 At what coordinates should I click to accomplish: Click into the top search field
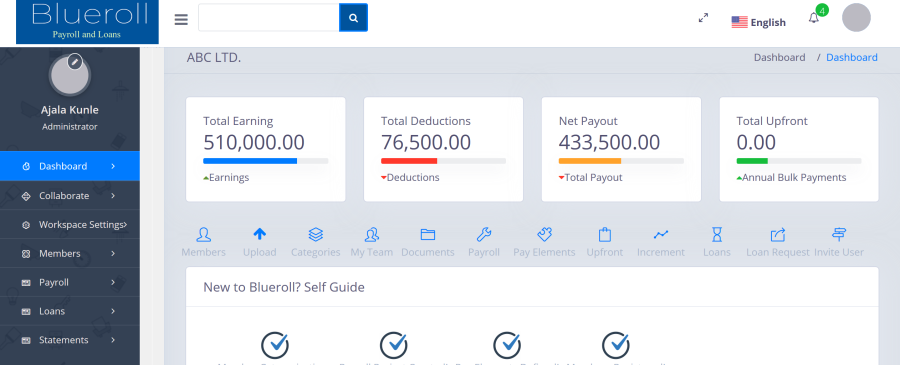(x=269, y=18)
